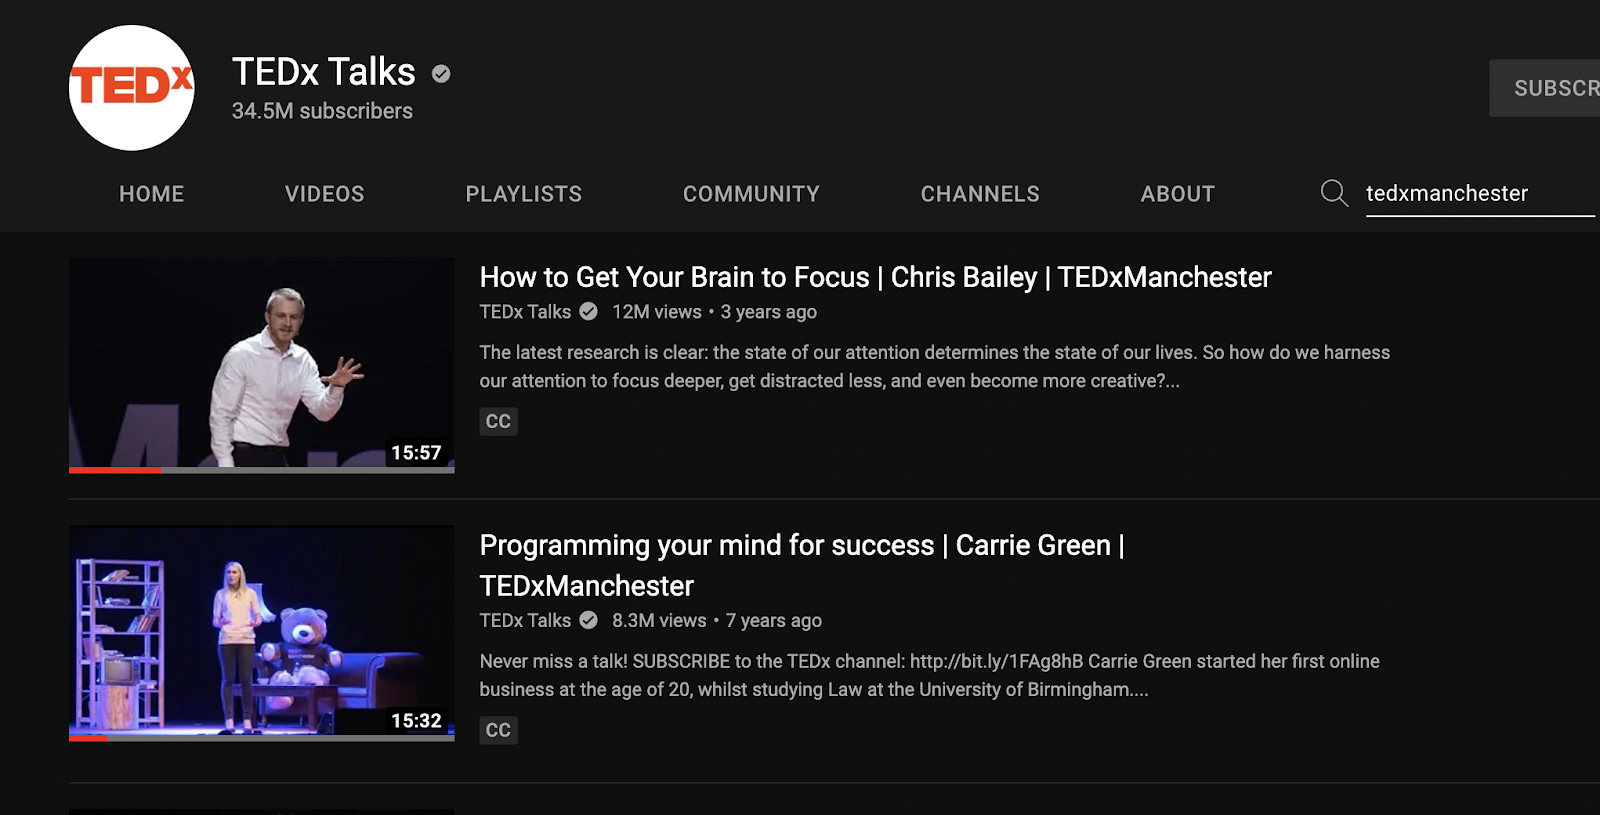Click the channel search field containing tedxmanchester
This screenshot has width=1600, height=815.
(x=1480, y=193)
